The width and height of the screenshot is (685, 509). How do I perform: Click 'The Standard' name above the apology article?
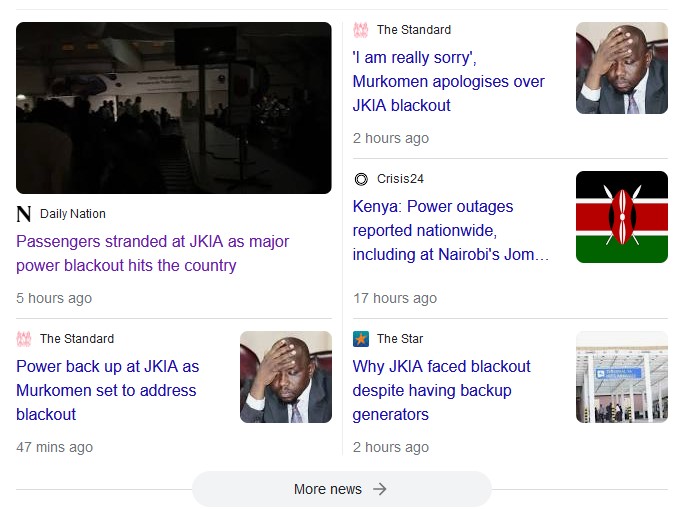414,30
